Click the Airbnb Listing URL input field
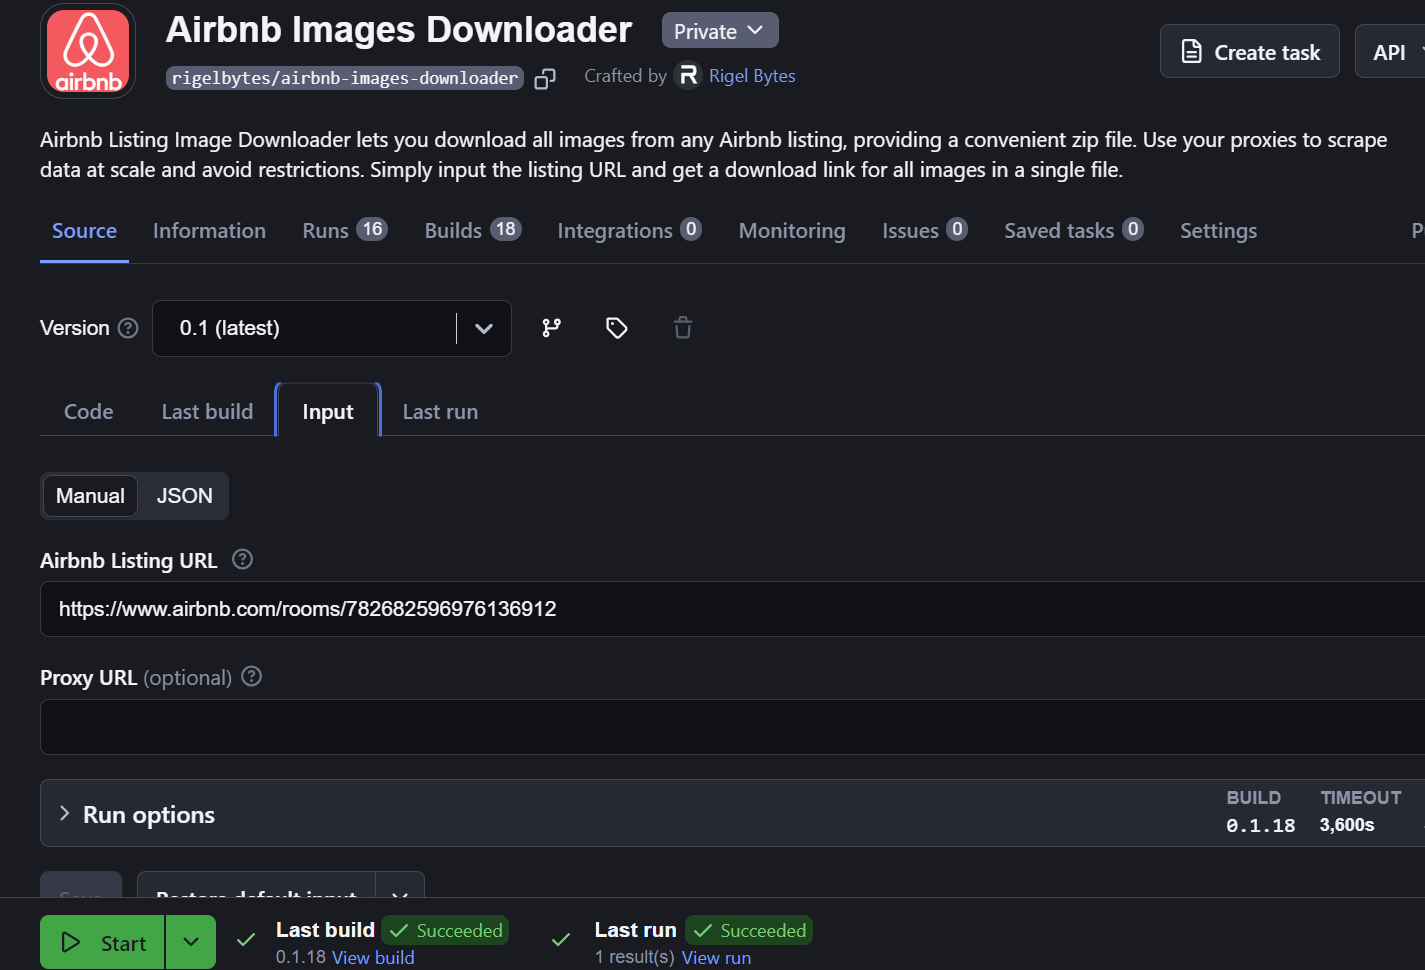1425x970 pixels. point(732,609)
